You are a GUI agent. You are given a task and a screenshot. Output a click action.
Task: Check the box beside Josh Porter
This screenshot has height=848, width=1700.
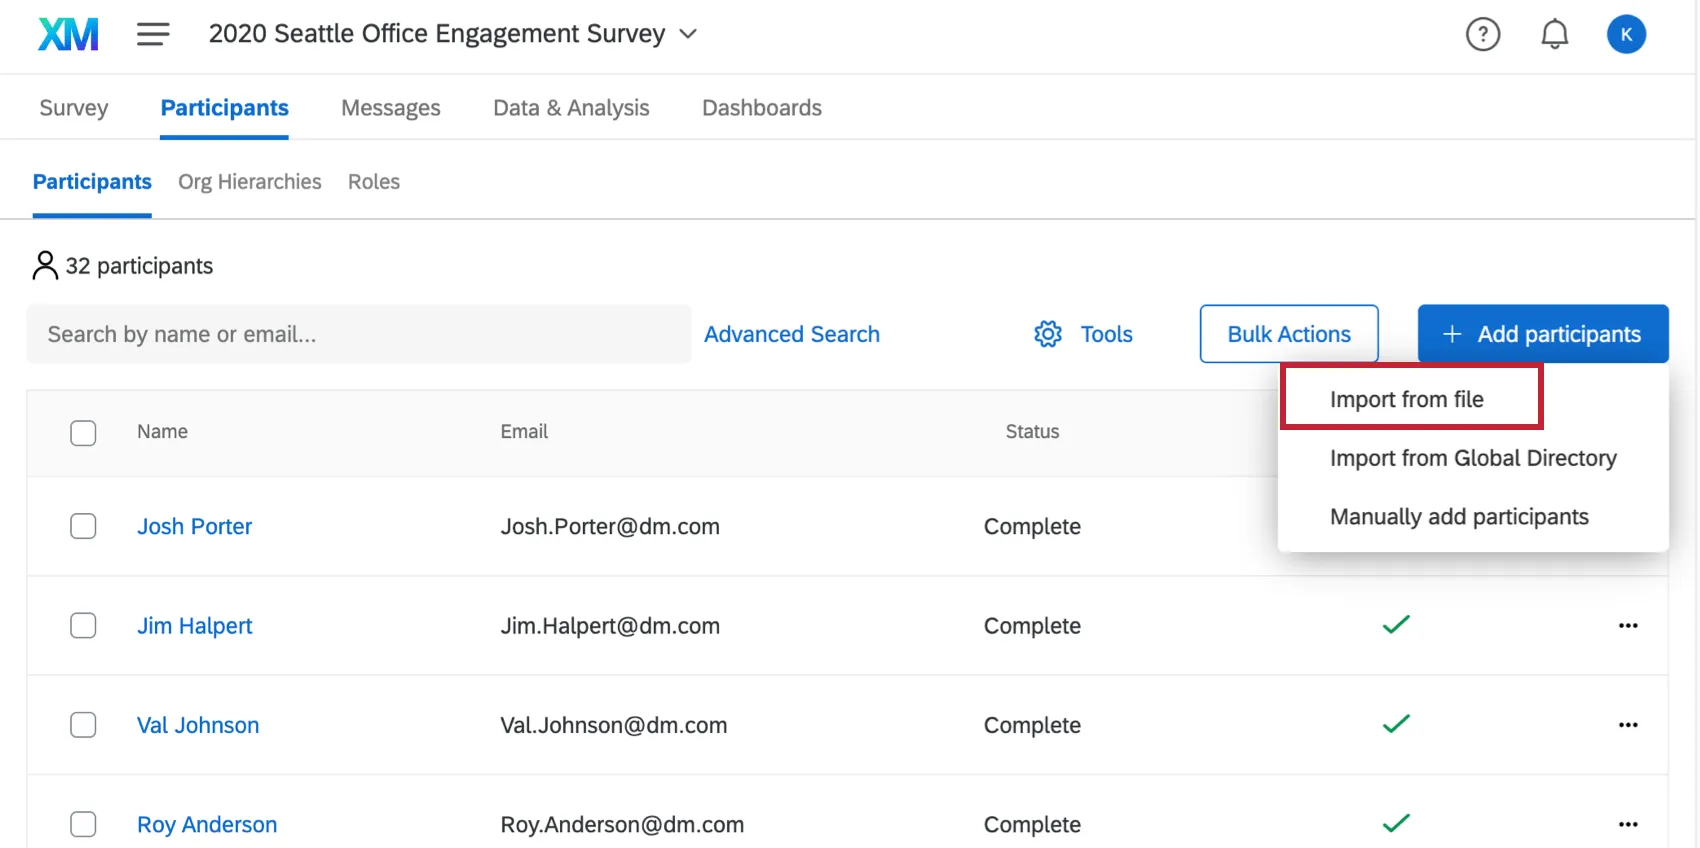[x=83, y=526]
